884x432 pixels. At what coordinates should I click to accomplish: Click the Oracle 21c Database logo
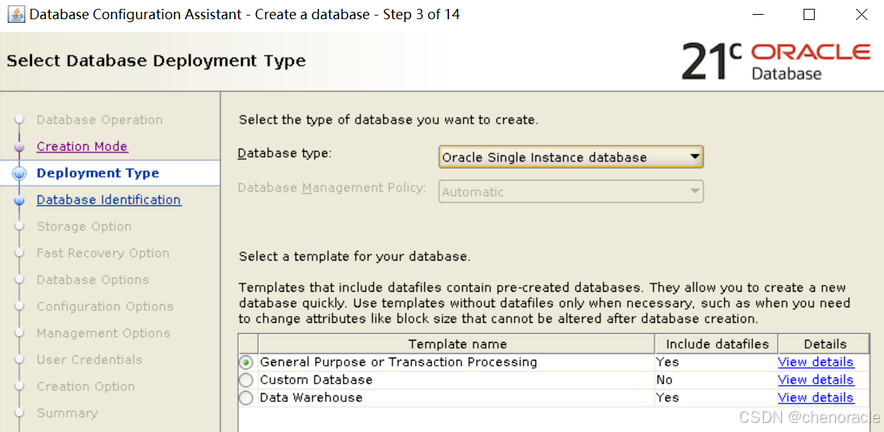(x=776, y=61)
